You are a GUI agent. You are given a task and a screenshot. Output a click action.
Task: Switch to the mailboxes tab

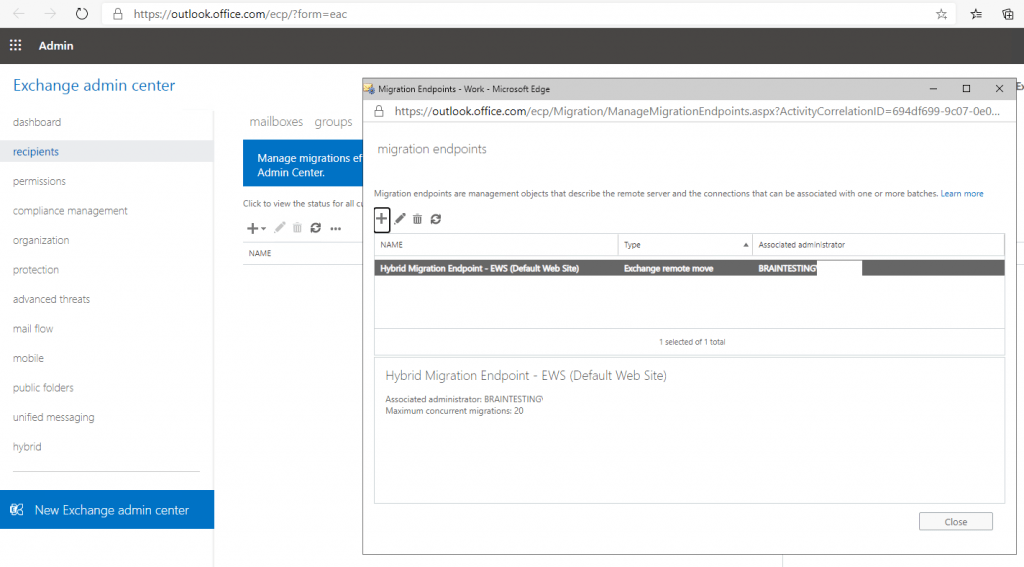276,122
